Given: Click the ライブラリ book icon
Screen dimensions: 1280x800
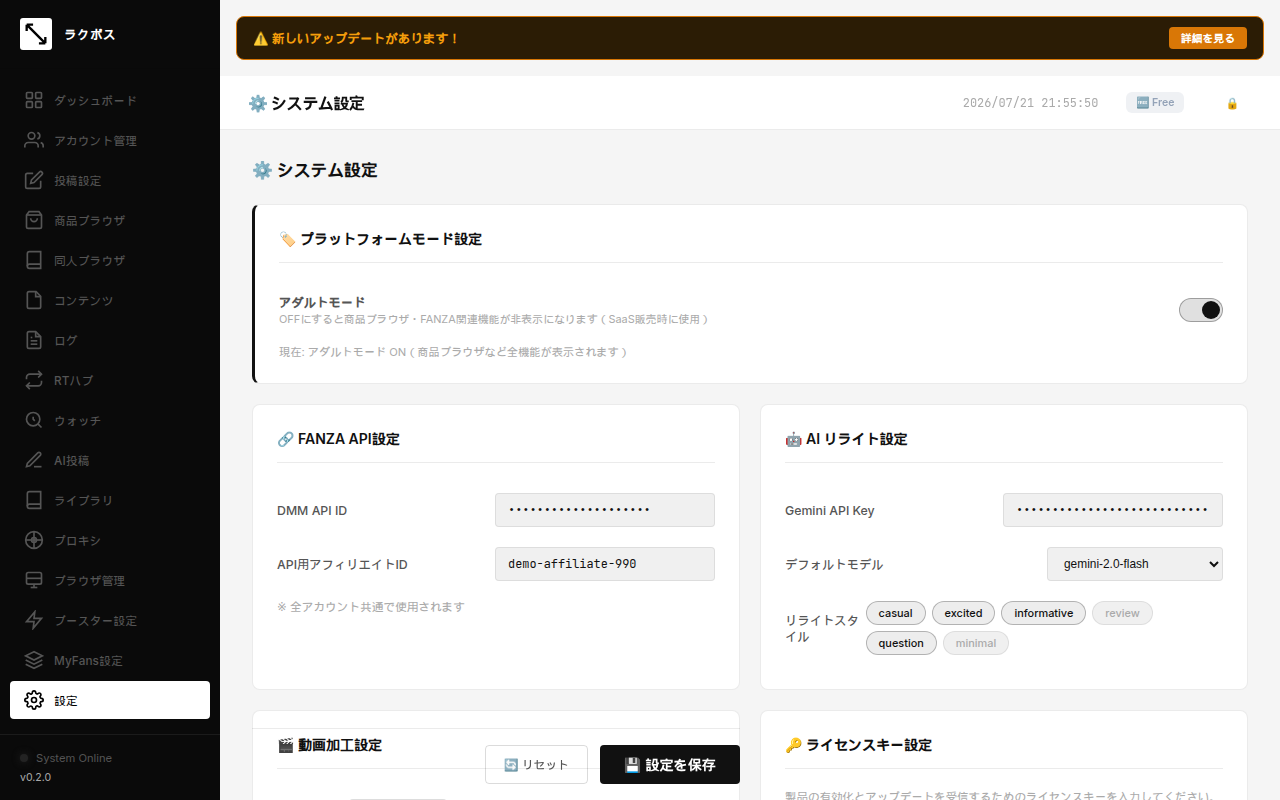Looking at the screenshot, I should coord(34,500).
